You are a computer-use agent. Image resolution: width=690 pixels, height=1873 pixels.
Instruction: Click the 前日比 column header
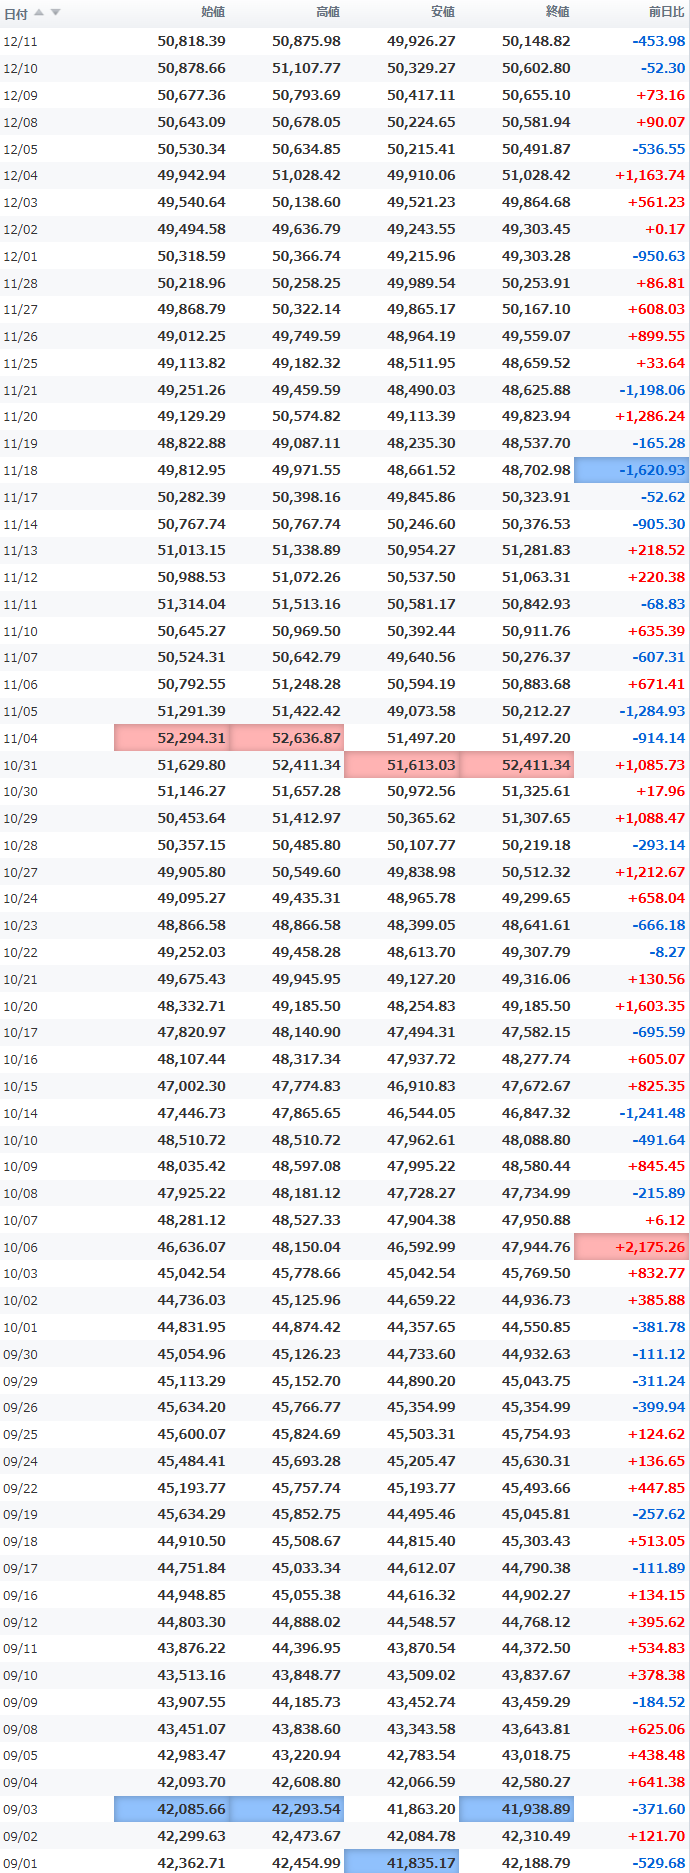[x=666, y=12]
